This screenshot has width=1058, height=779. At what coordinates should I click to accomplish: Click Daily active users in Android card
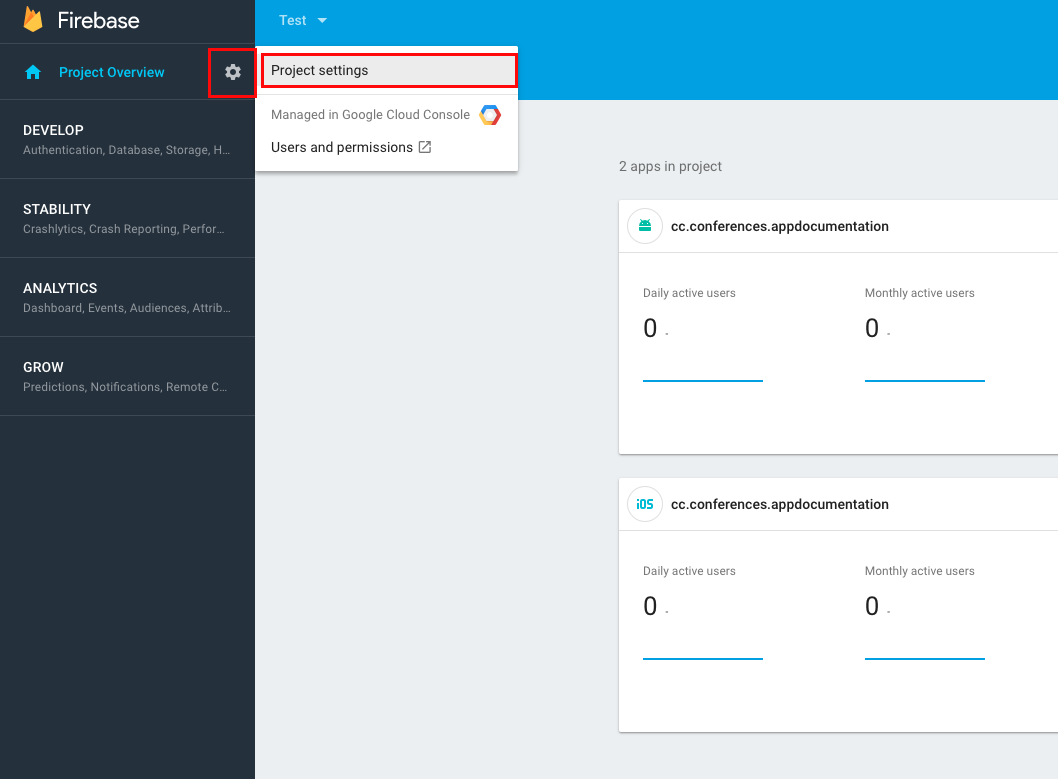[x=689, y=293]
